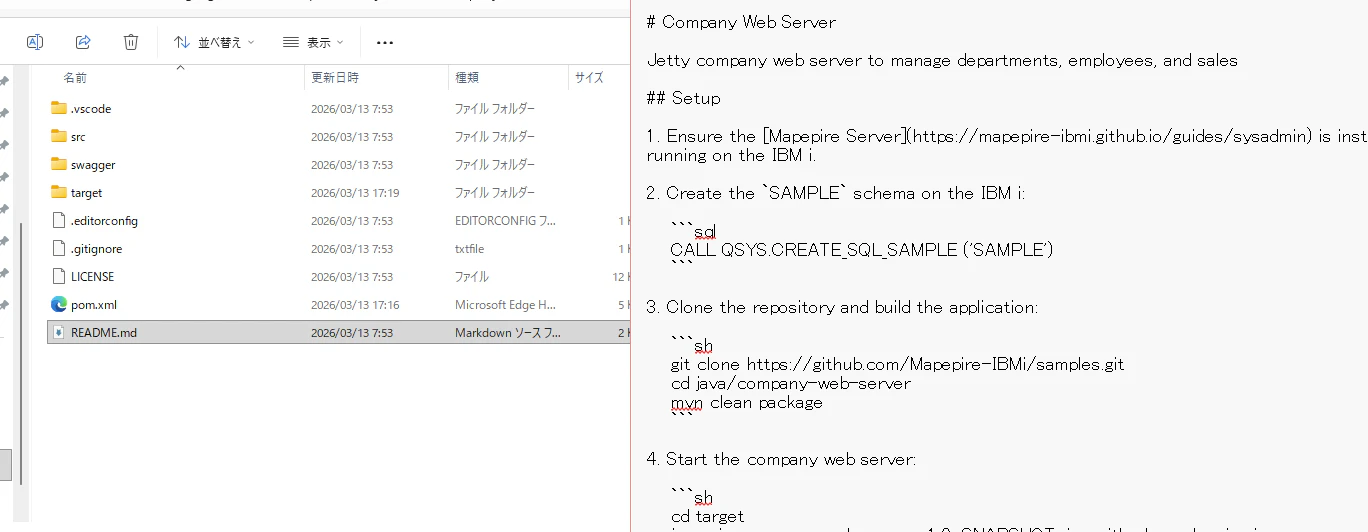Click the LICENSE file icon
Viewport: 1368px width, 532px height.
(59, 276)
